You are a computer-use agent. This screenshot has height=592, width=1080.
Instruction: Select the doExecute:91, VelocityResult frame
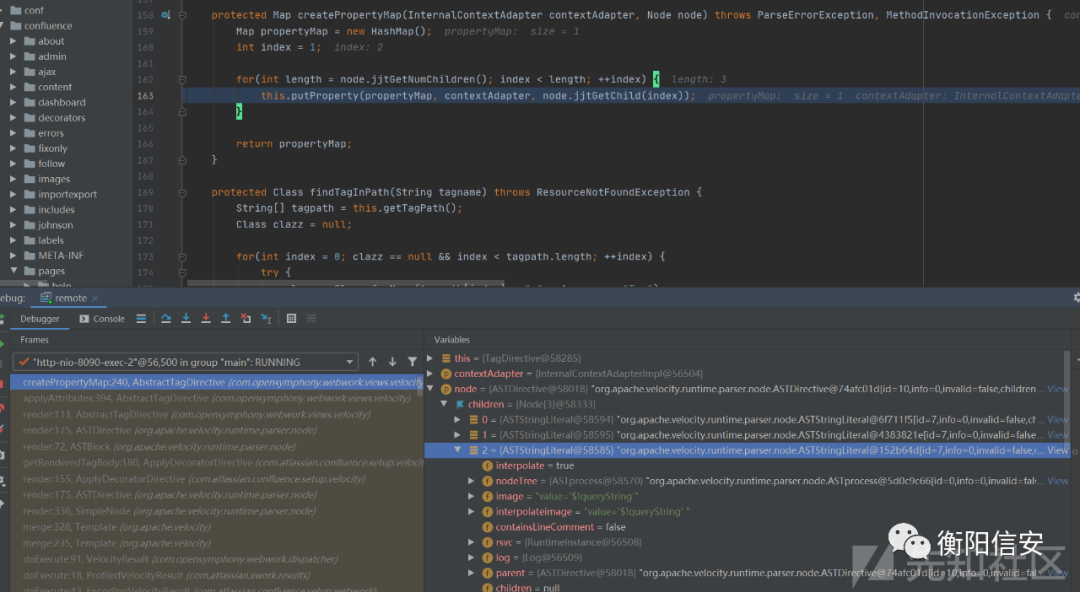216,559
